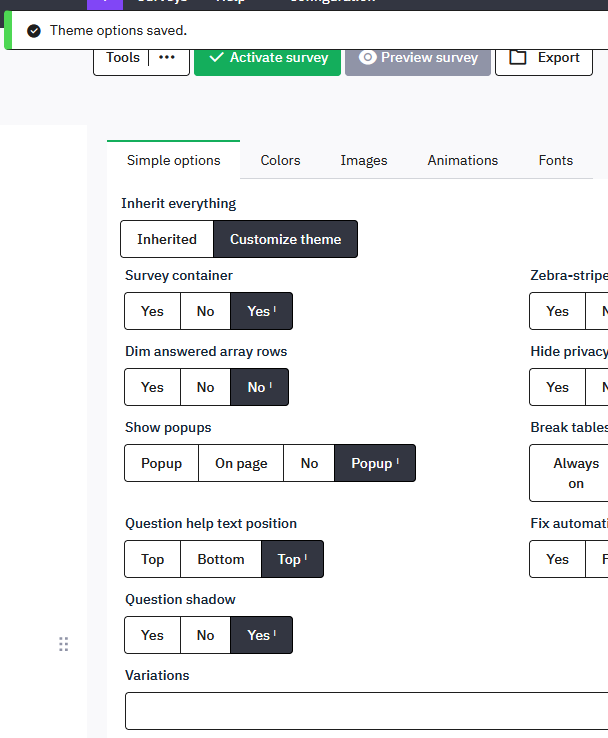The width and height of the screenshot is (608, 738).
Task: Select Always on for Break tables
Action: [576, 473]
